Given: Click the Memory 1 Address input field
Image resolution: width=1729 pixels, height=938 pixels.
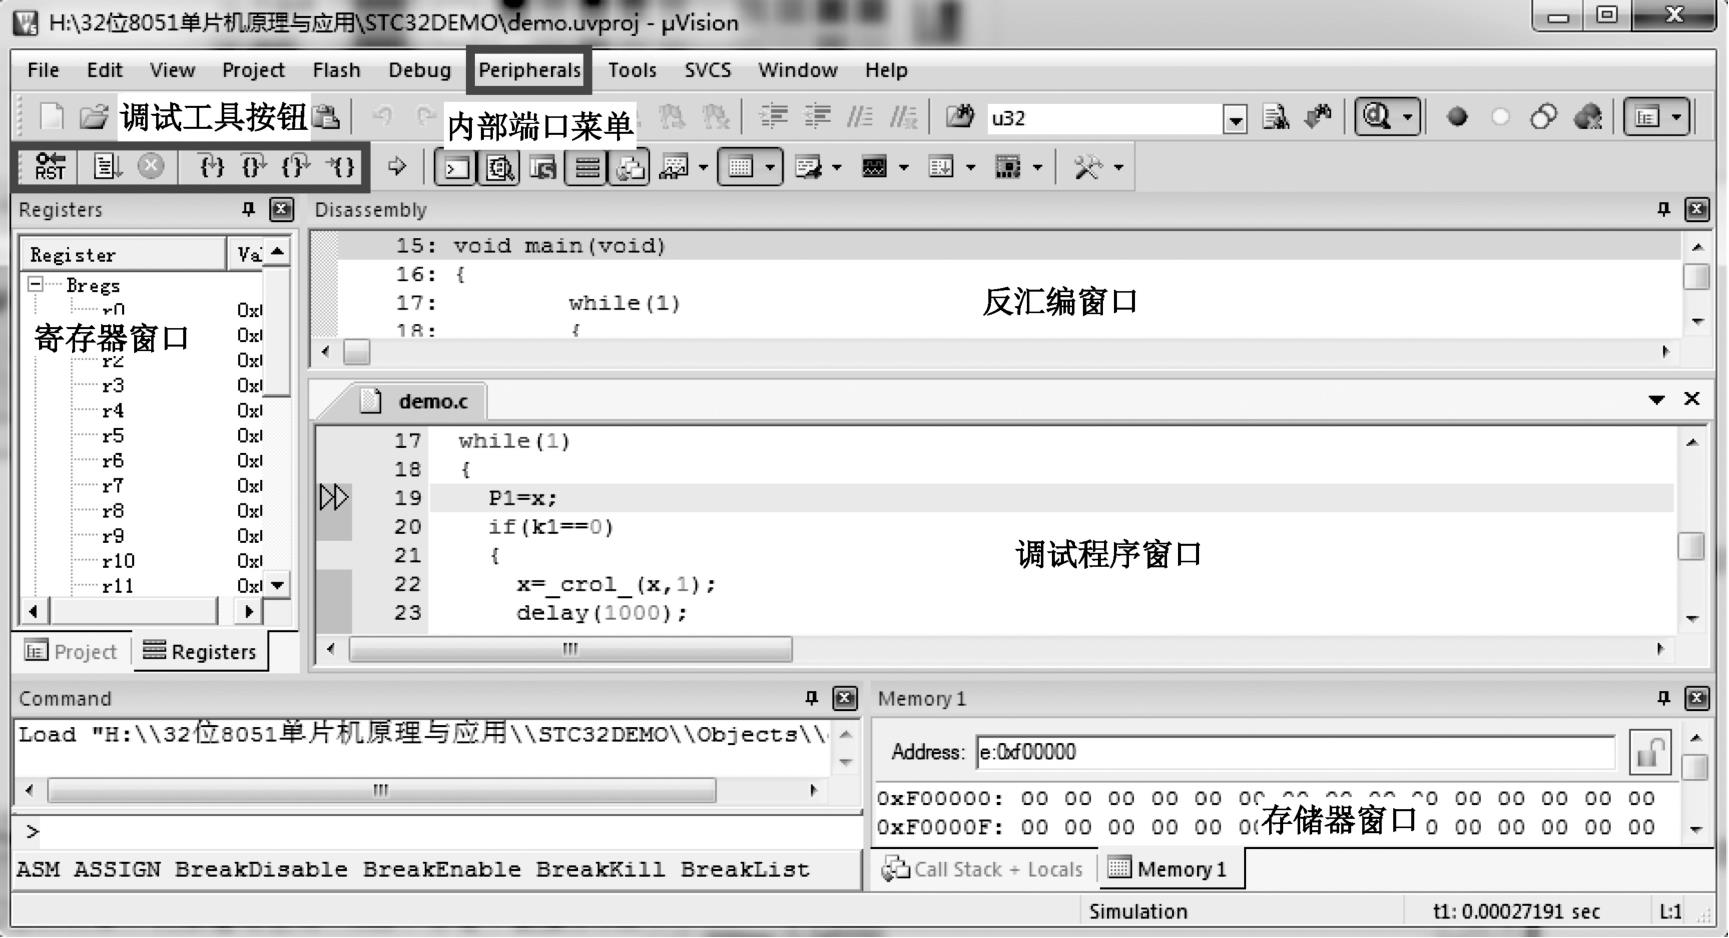Looking at the screenshot, I should pos(1295,752).
